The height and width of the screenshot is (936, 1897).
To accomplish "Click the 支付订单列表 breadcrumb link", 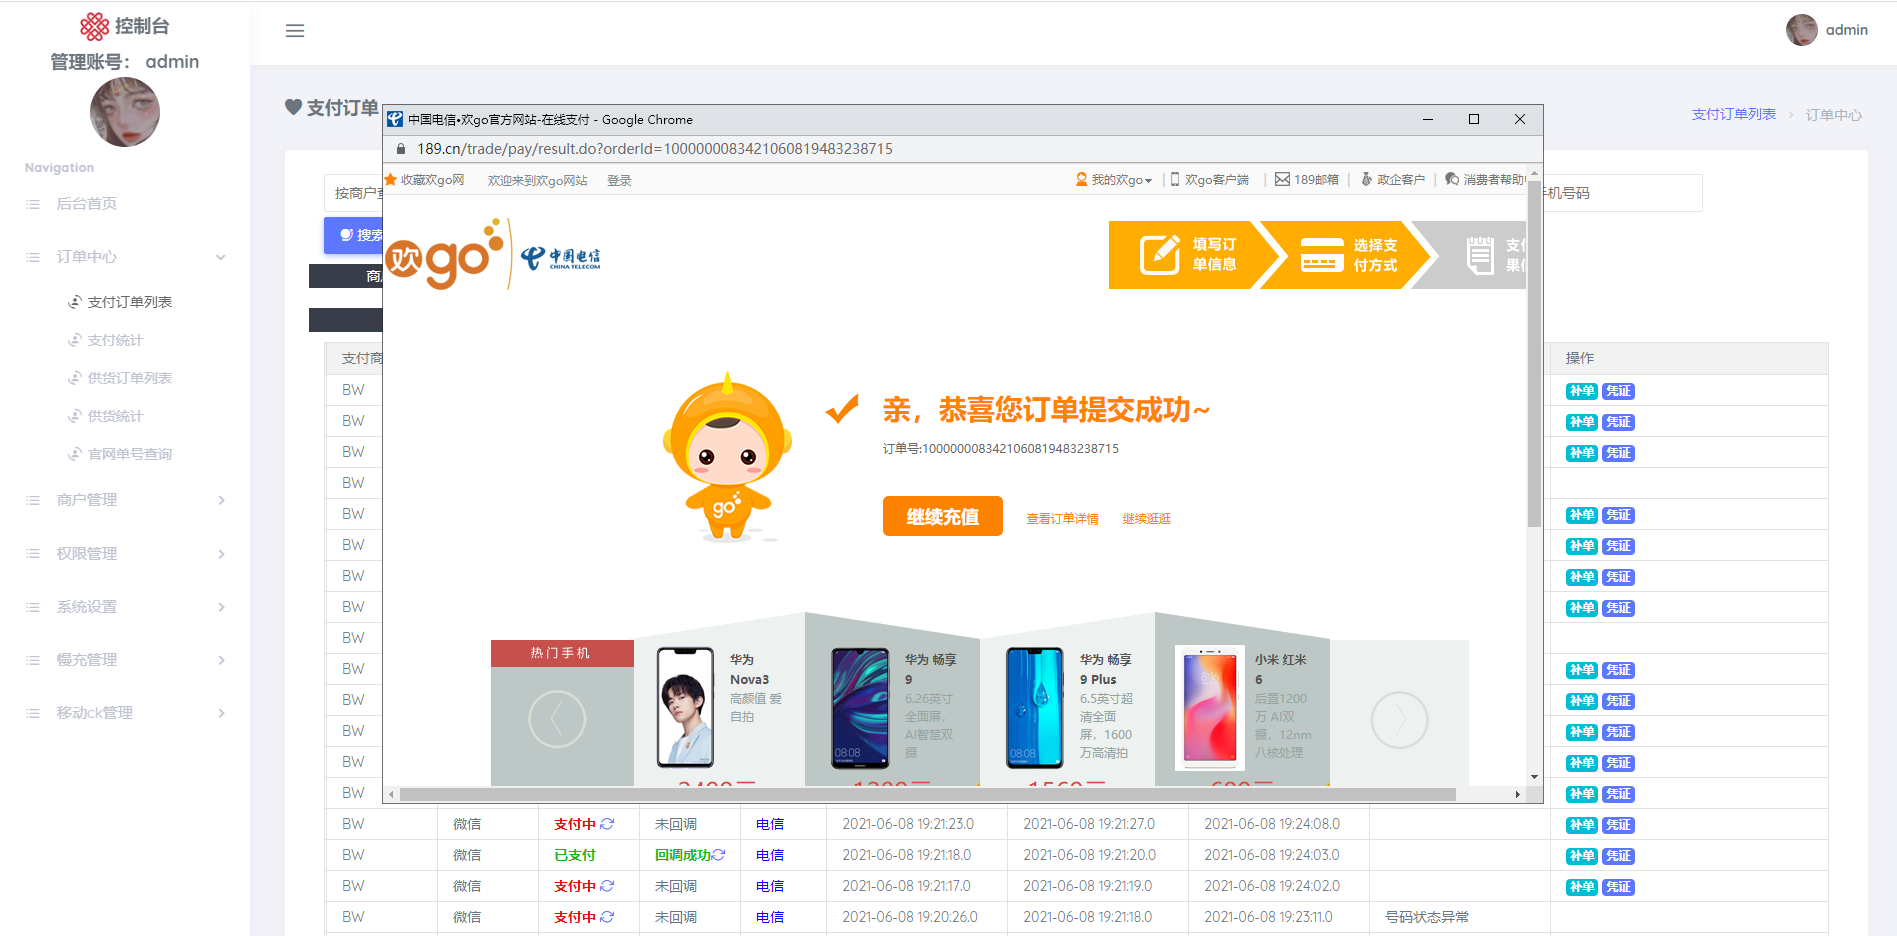I will pos(1733,115).
